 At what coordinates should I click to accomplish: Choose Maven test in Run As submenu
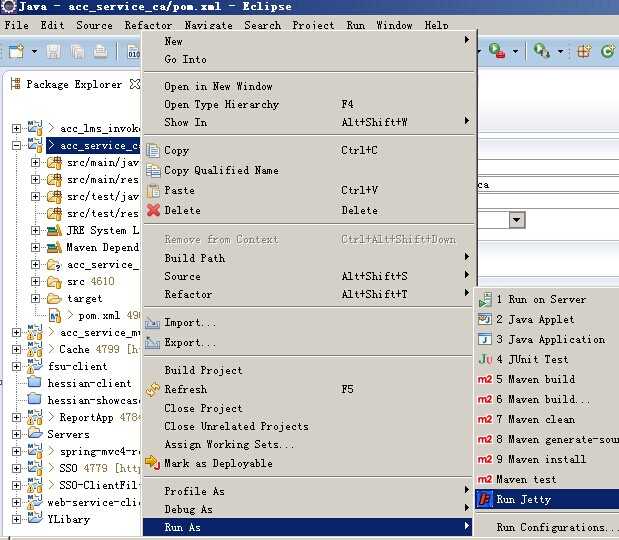548,480
